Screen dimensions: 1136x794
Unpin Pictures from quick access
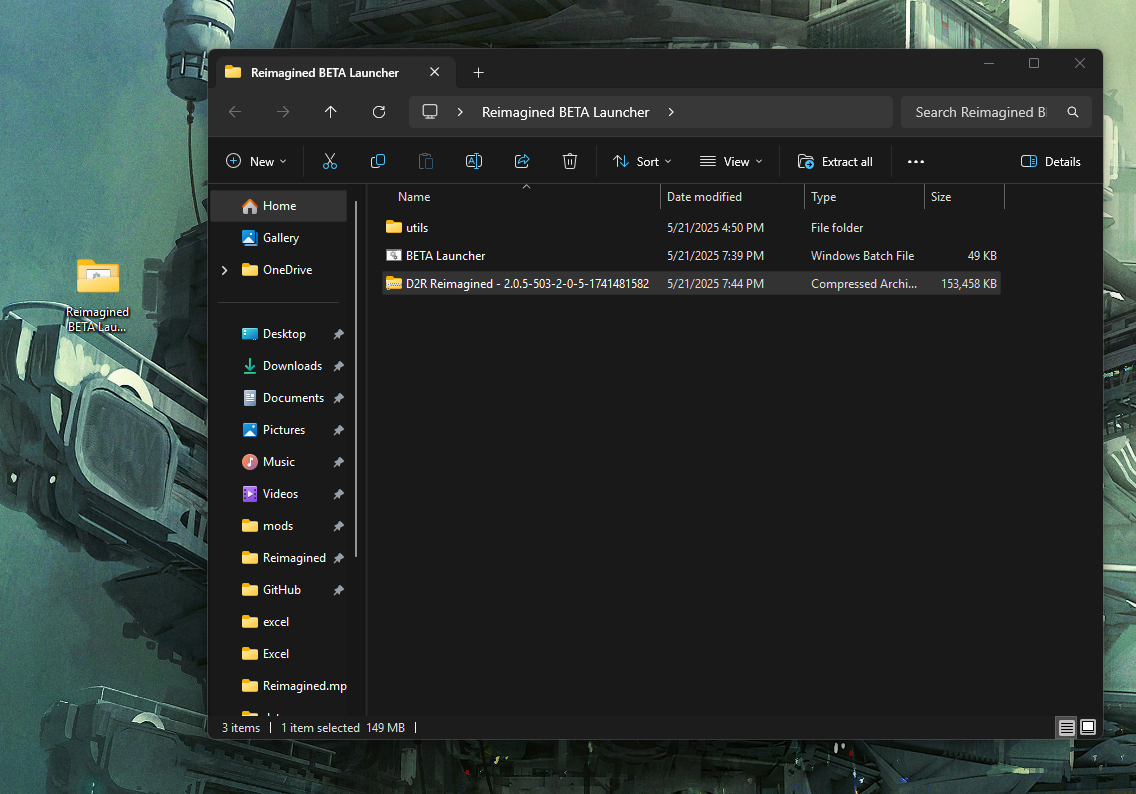(x=338, y=430)
